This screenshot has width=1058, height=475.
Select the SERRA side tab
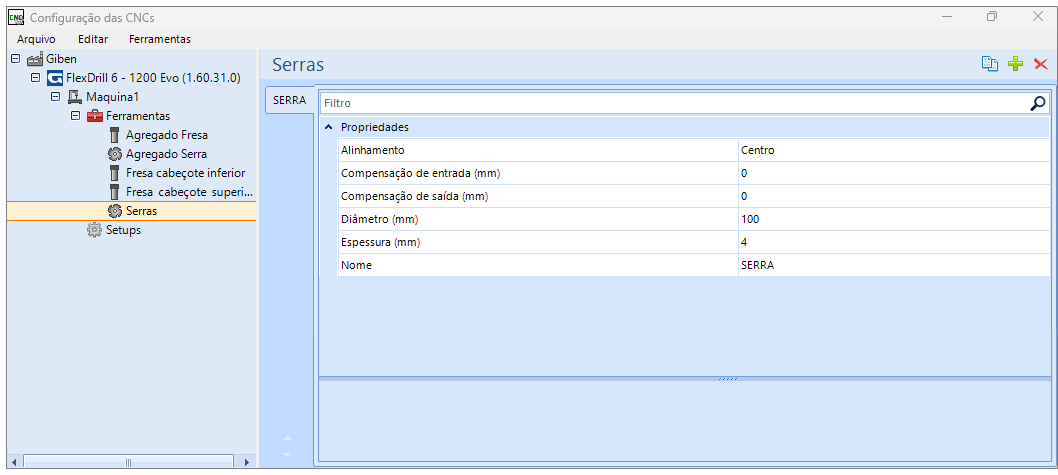pyautogui.click(x=289, y=101)
